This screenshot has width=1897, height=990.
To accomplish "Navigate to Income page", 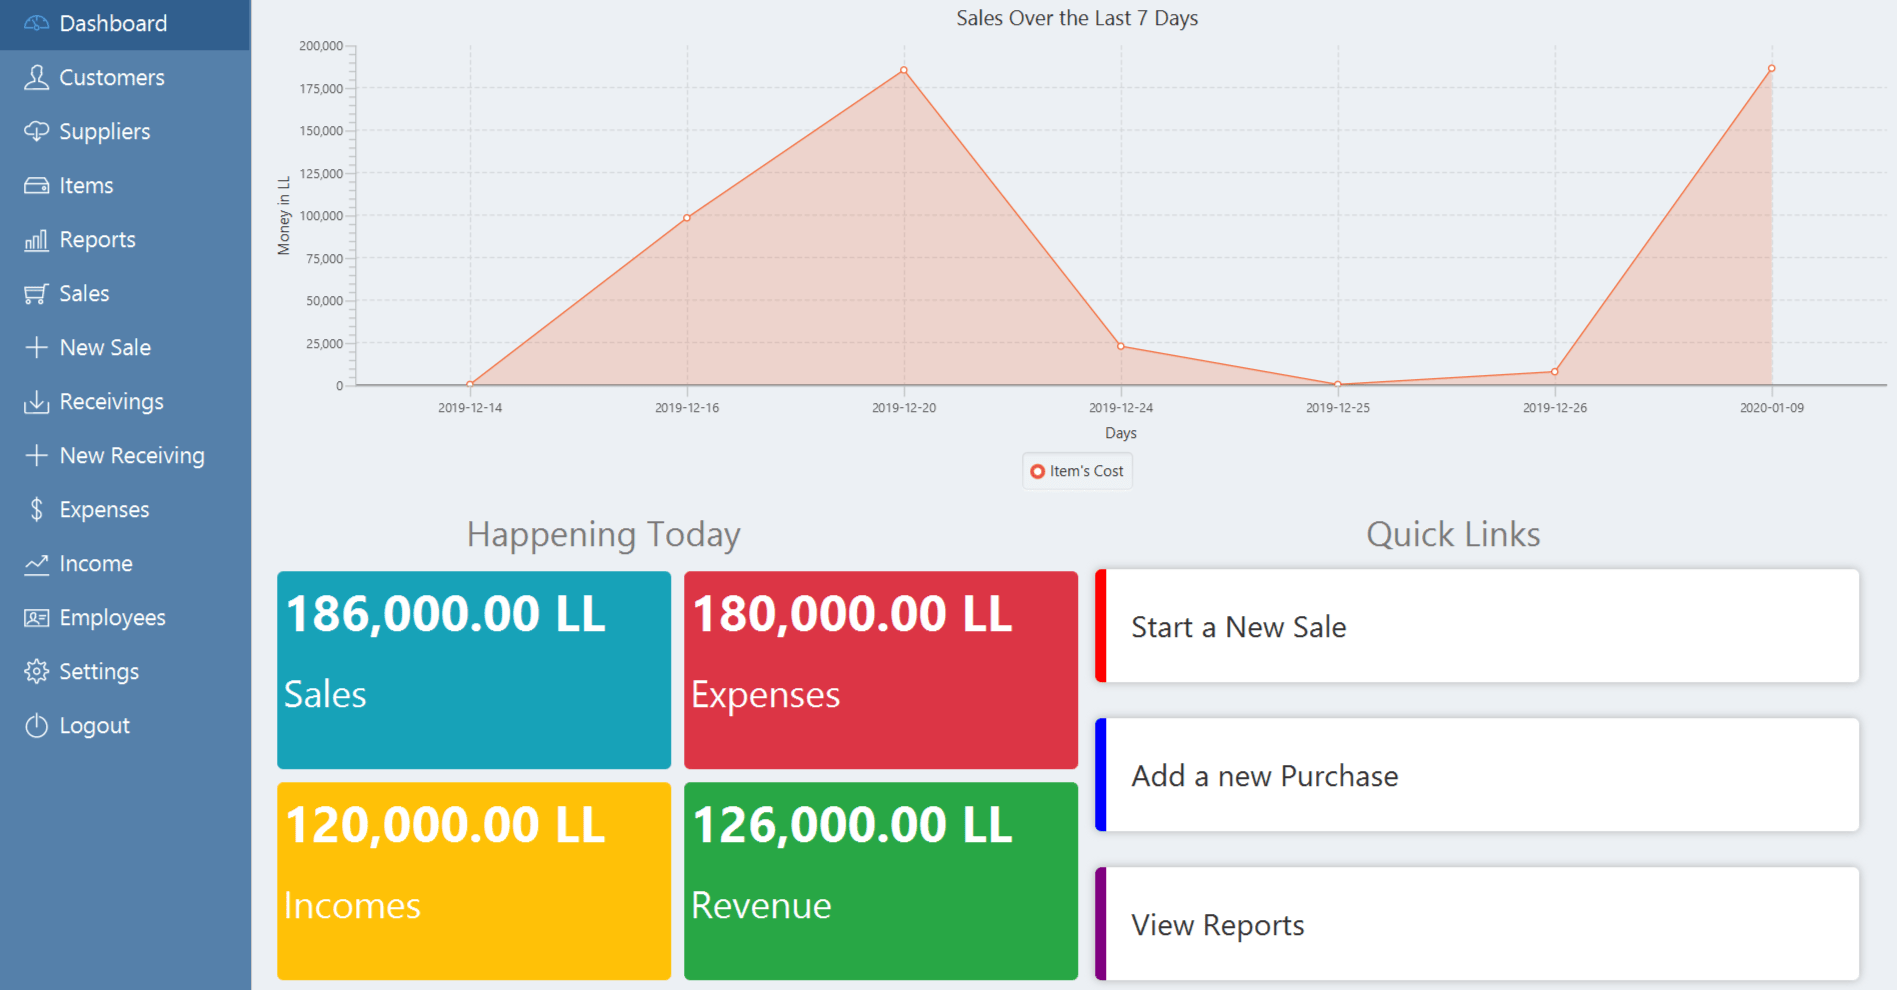I will click(x=96, y=564).
